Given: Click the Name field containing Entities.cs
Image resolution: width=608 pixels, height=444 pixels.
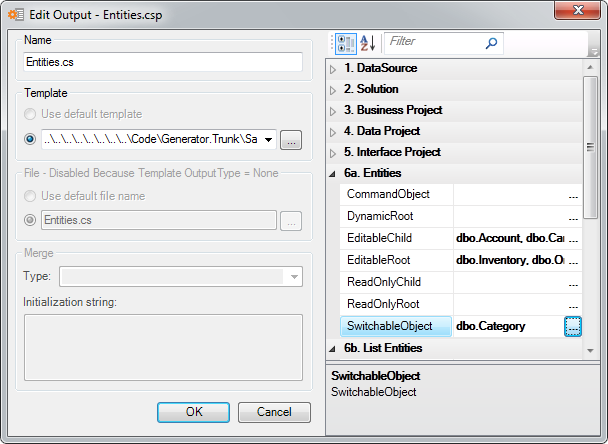Looking at the screenshot, I should (163, 62).
